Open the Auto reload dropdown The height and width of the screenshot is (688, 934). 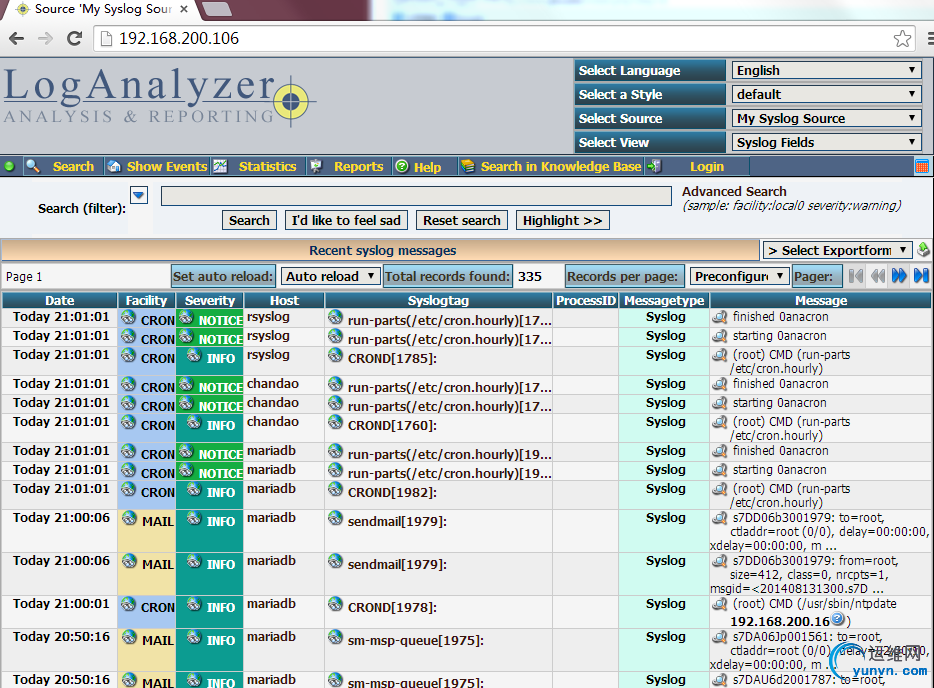point(330,276)
